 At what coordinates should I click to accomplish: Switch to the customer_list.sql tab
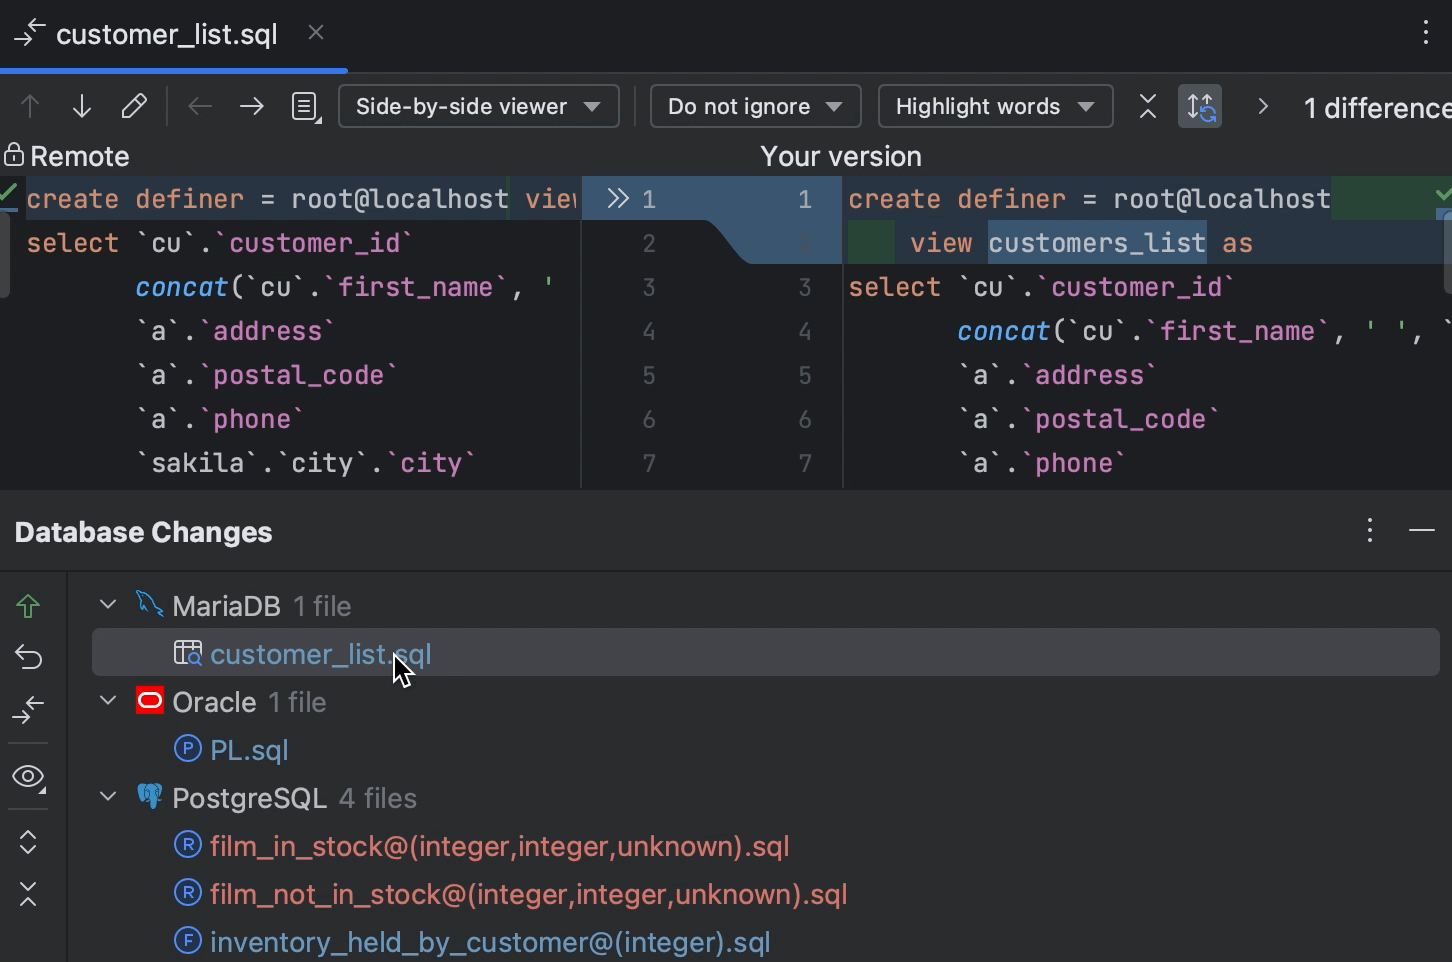click(167, 34)
